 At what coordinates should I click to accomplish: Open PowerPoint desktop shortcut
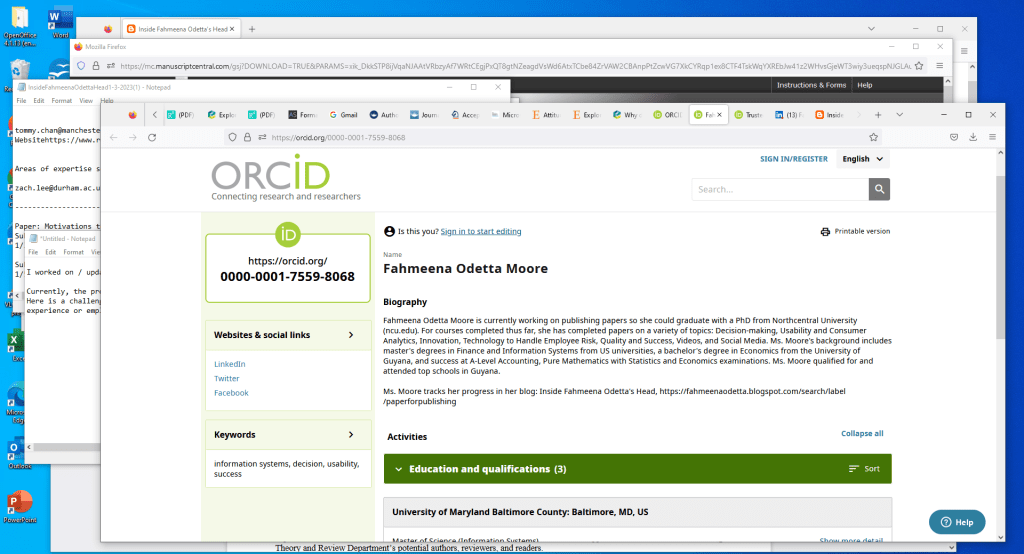point(20,508)
